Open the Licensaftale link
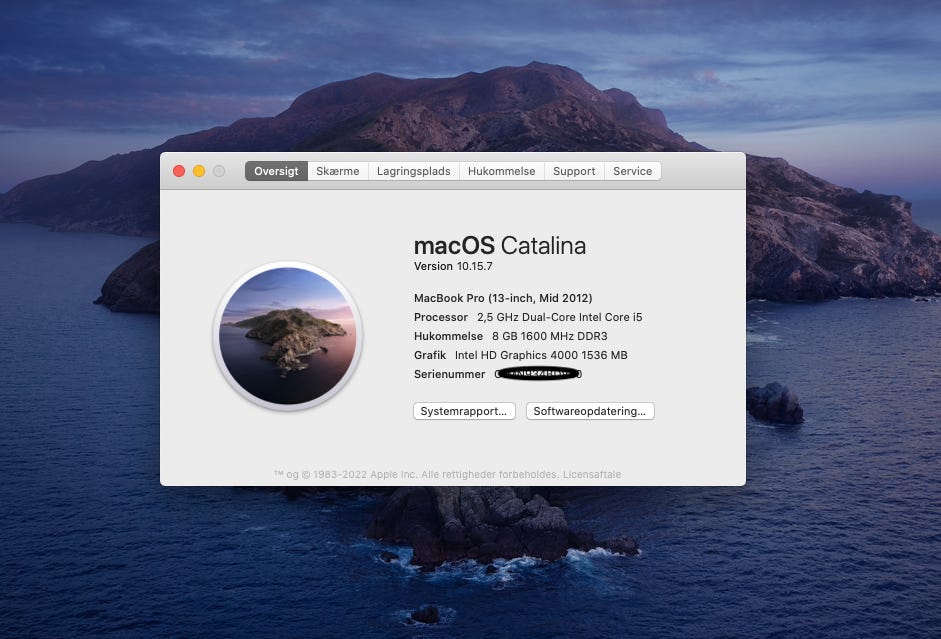 (592, 474)
